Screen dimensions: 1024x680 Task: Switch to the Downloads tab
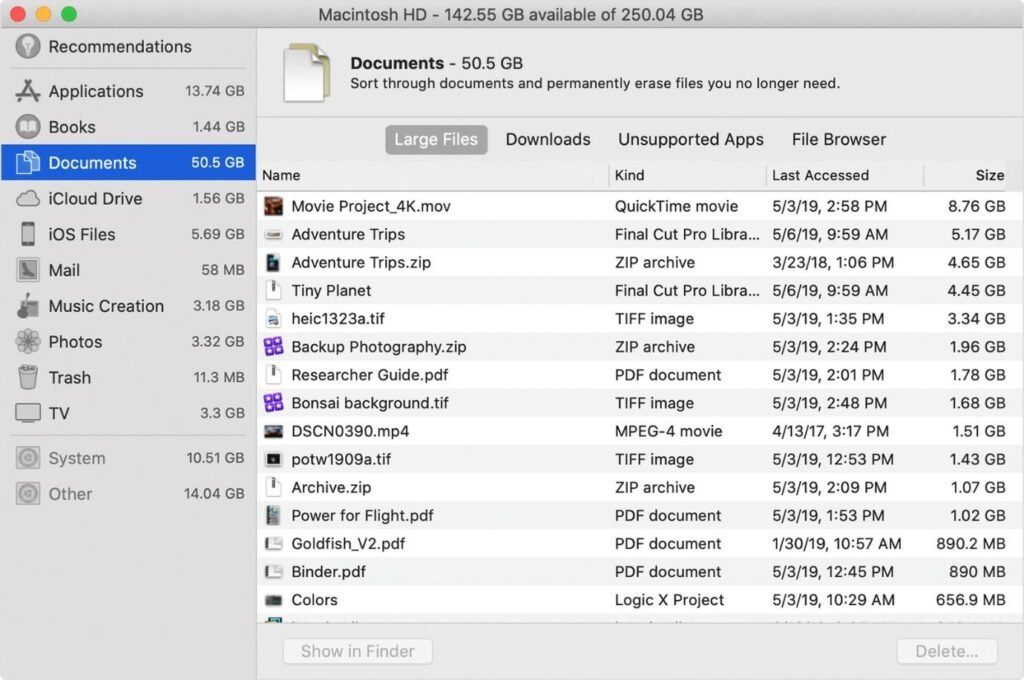(547, 140)
